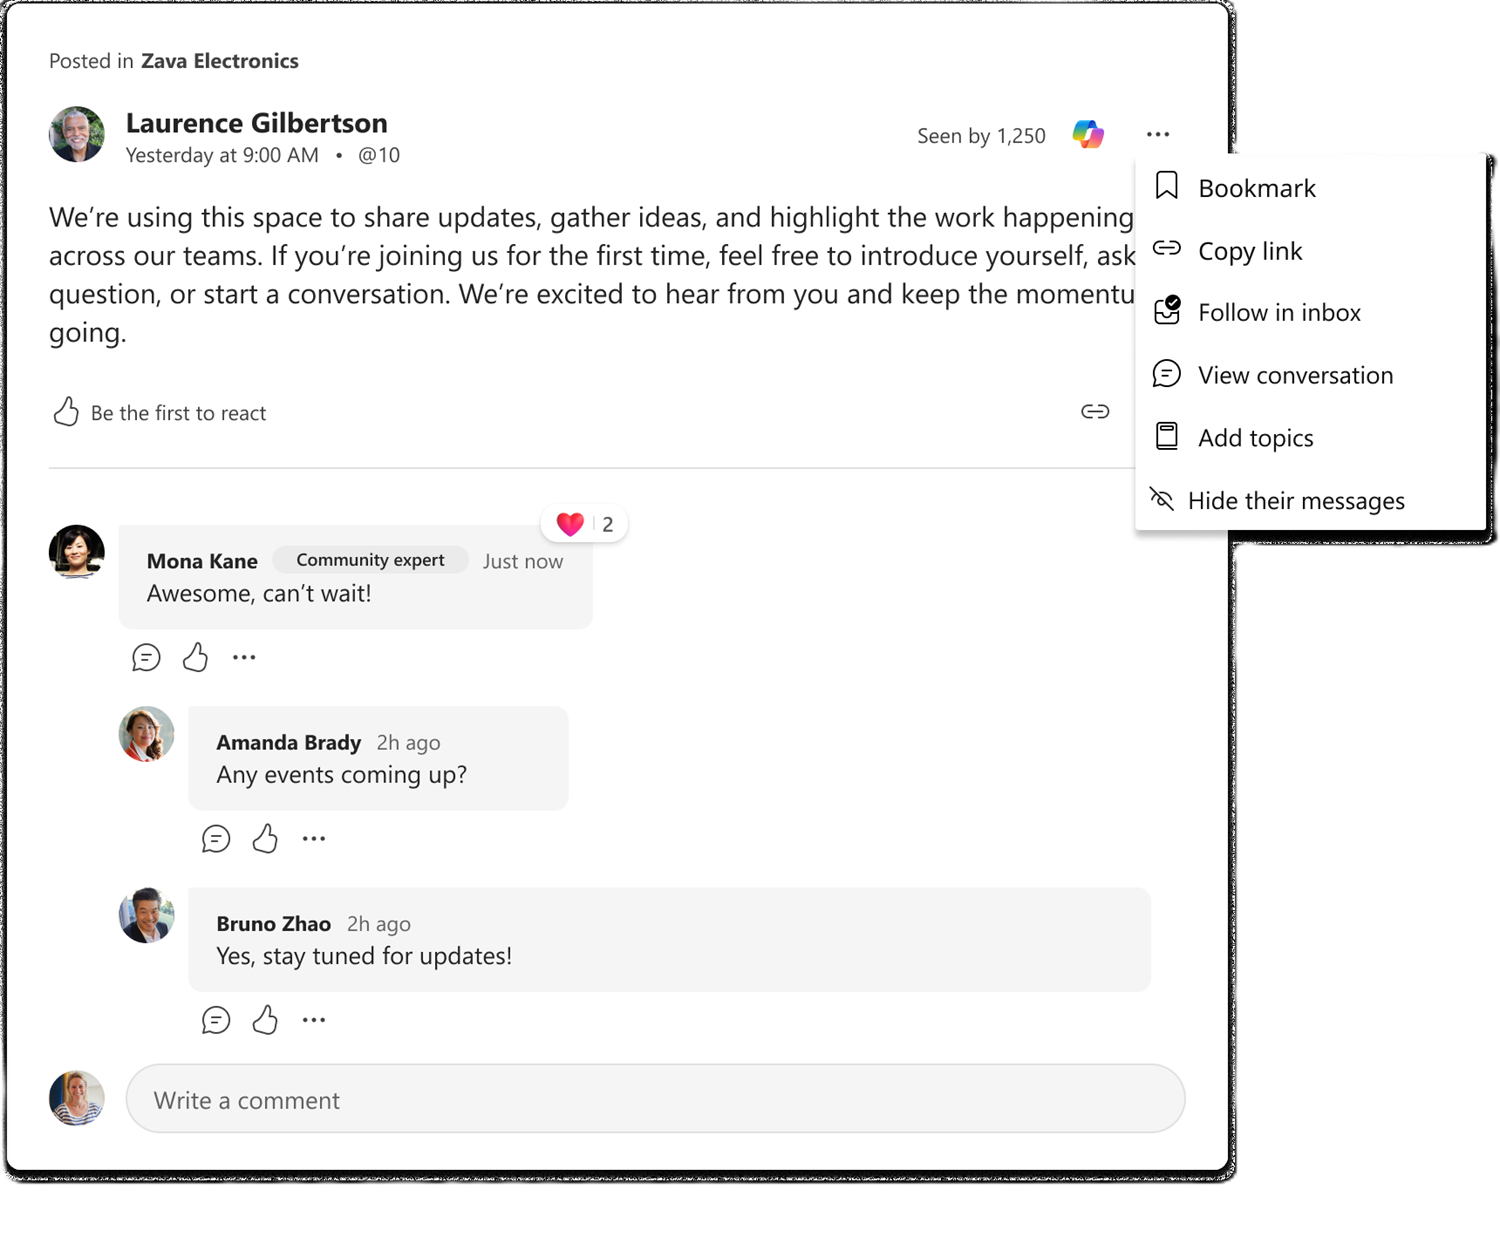
Task: Expand more options under Bruno Zhao's comment
Action: click(314, 1019)
